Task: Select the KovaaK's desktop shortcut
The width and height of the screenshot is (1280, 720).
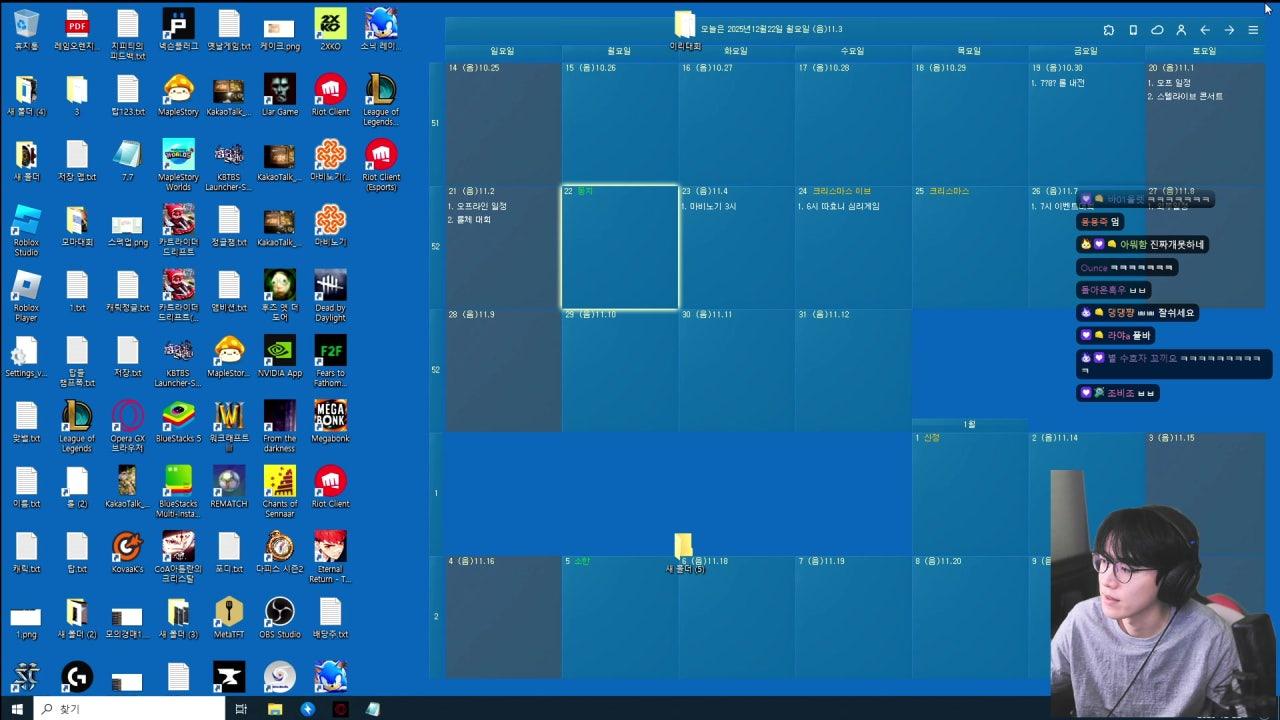Action: [x=127, y=552]
